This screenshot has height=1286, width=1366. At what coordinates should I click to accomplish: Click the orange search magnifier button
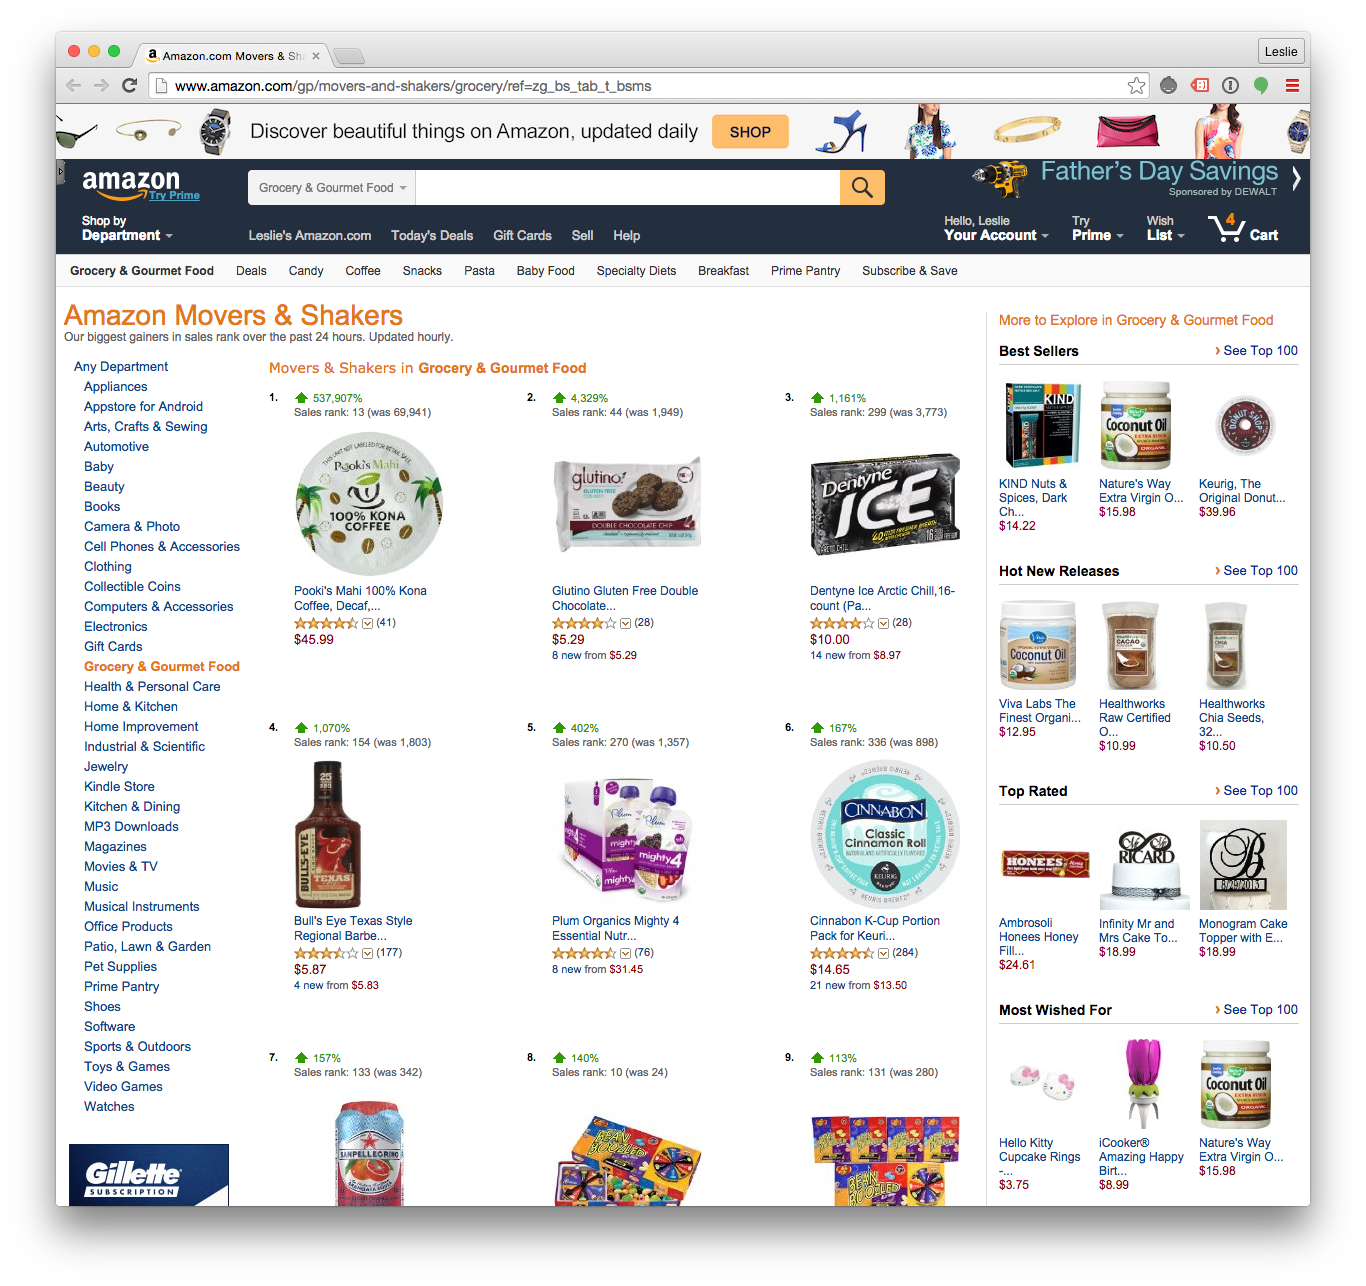click(862, 187)
